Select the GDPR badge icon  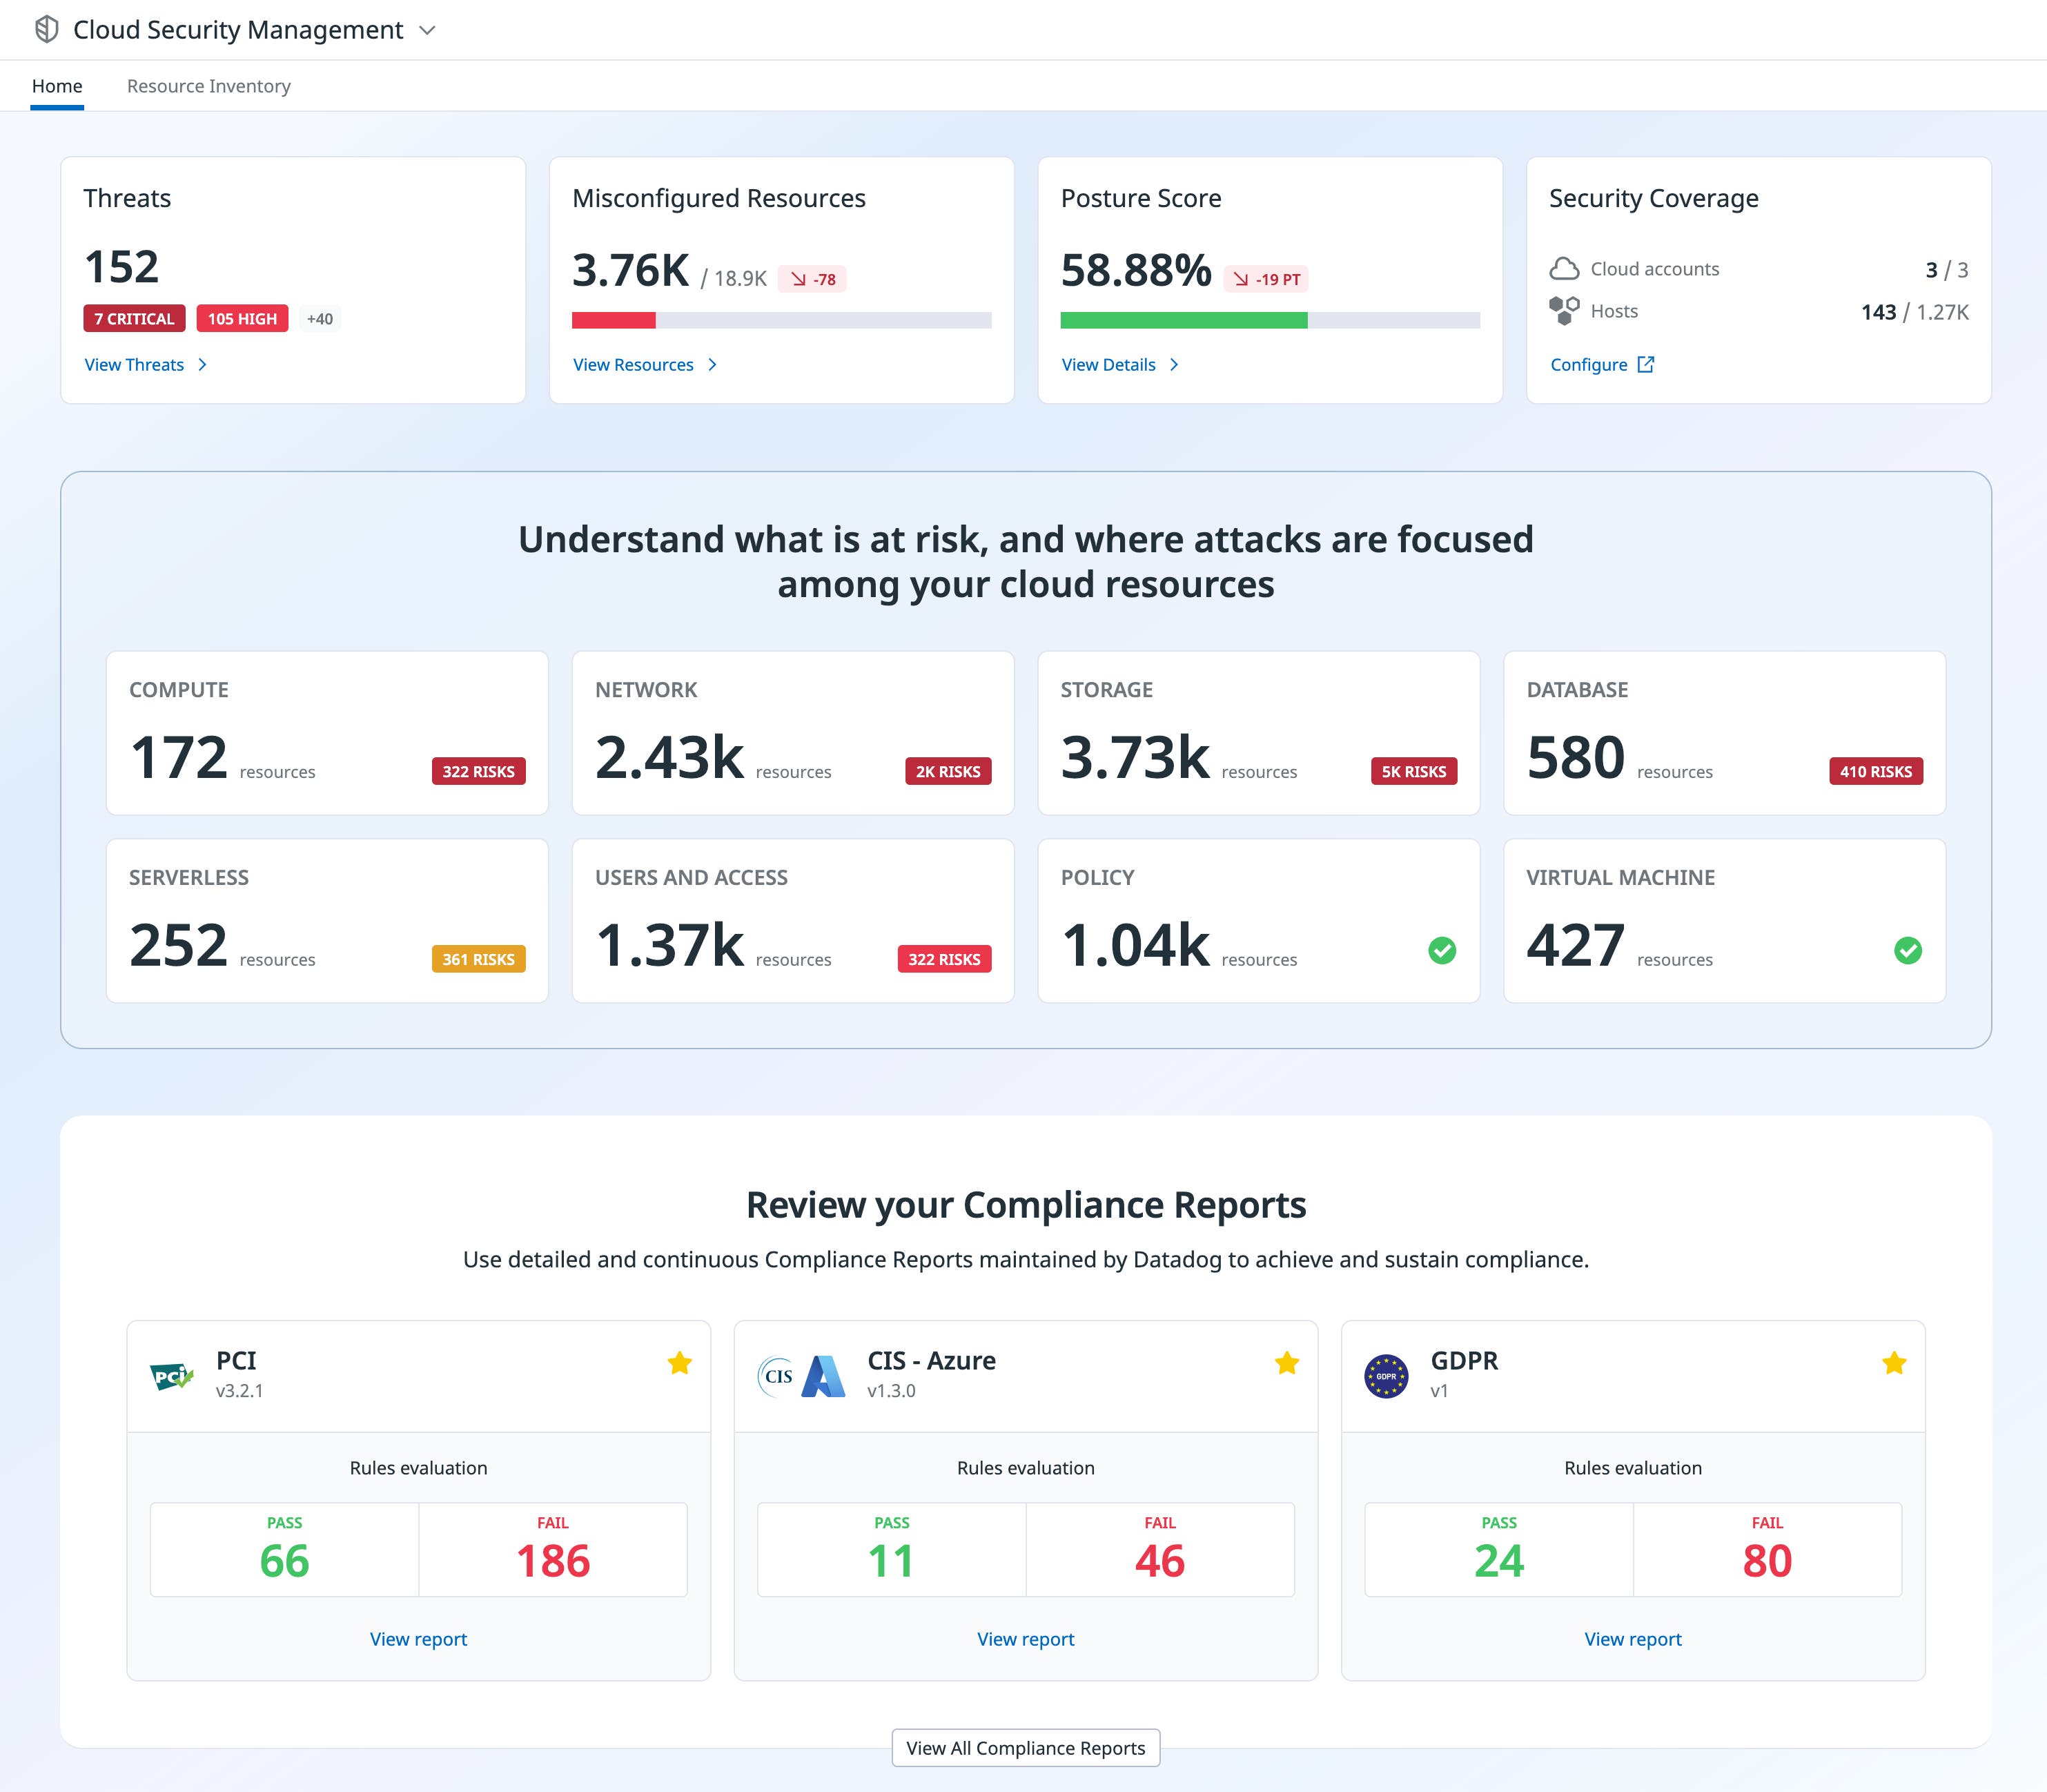[1386, 1375]
